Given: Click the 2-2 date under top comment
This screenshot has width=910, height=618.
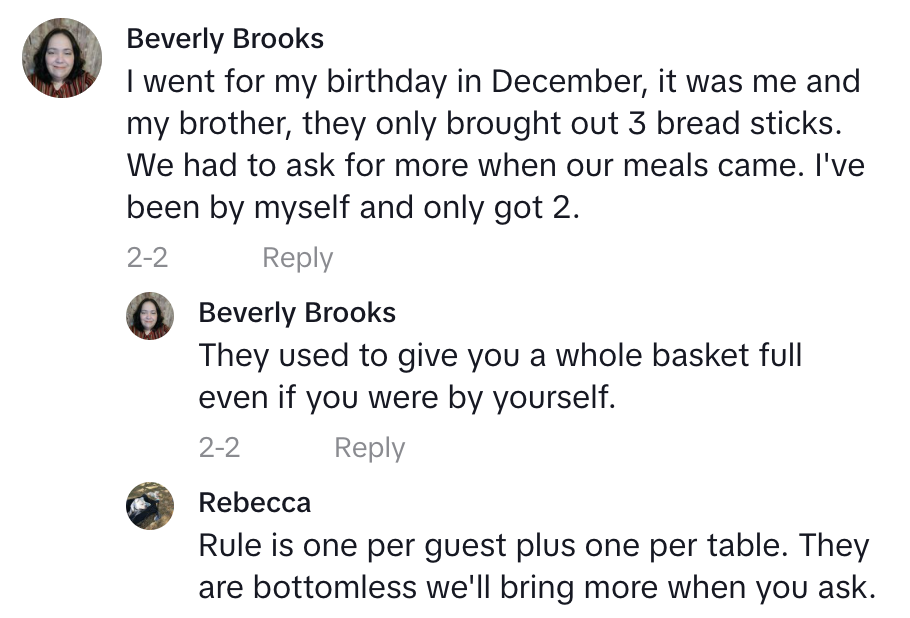Looking at the screenshot, I should 147,258.
